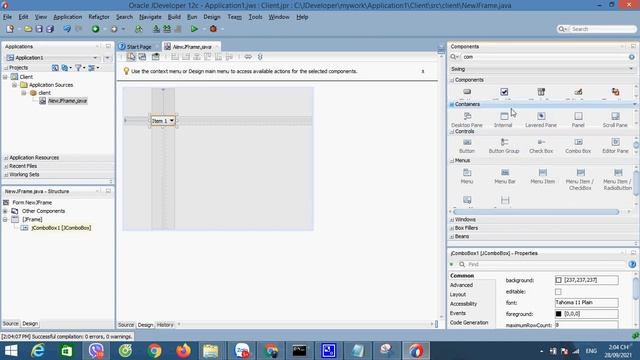This screenshot has height=360, width=640.
Task: Select the NewJFrame.java file in the Projects tree
Action: click(67, 101)
